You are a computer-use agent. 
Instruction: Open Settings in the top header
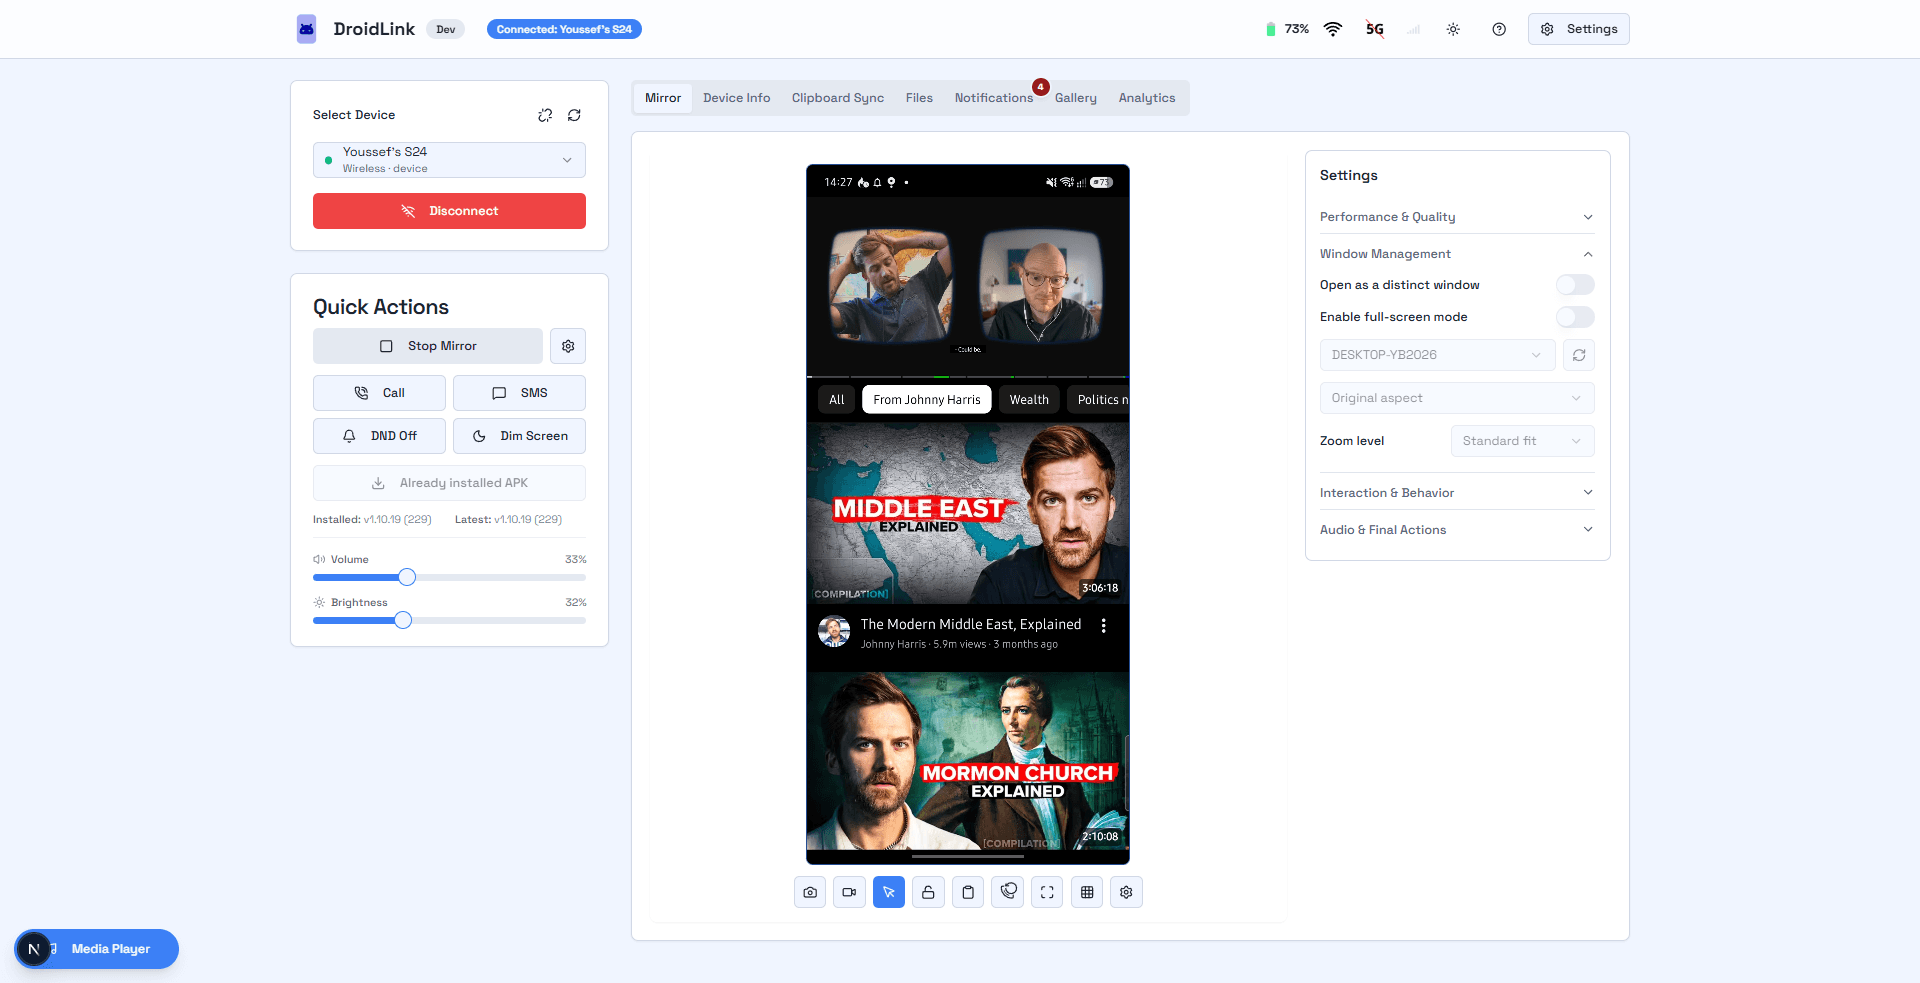pyautogui.click(x=1578, y=29)
